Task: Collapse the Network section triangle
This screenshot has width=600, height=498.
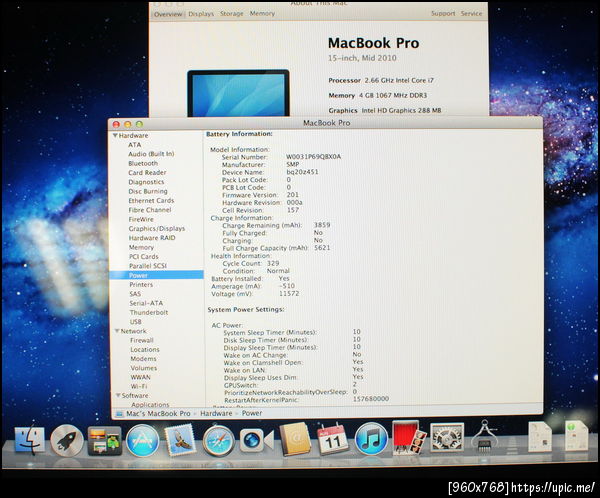Action: tap(117, 331)
